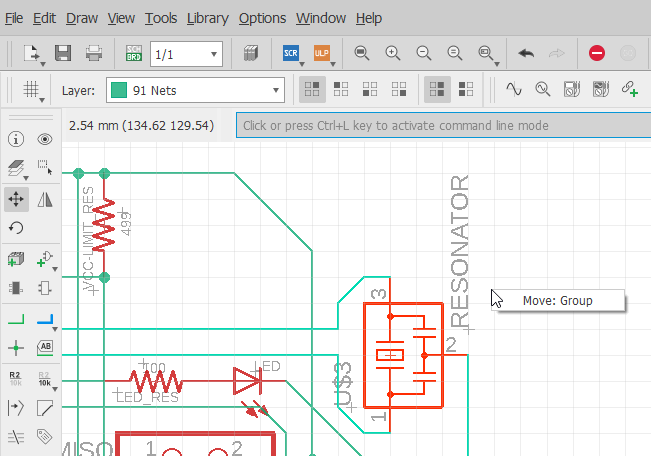Open the Tools menu
The image size is (651, 456).
coord(161,18)
